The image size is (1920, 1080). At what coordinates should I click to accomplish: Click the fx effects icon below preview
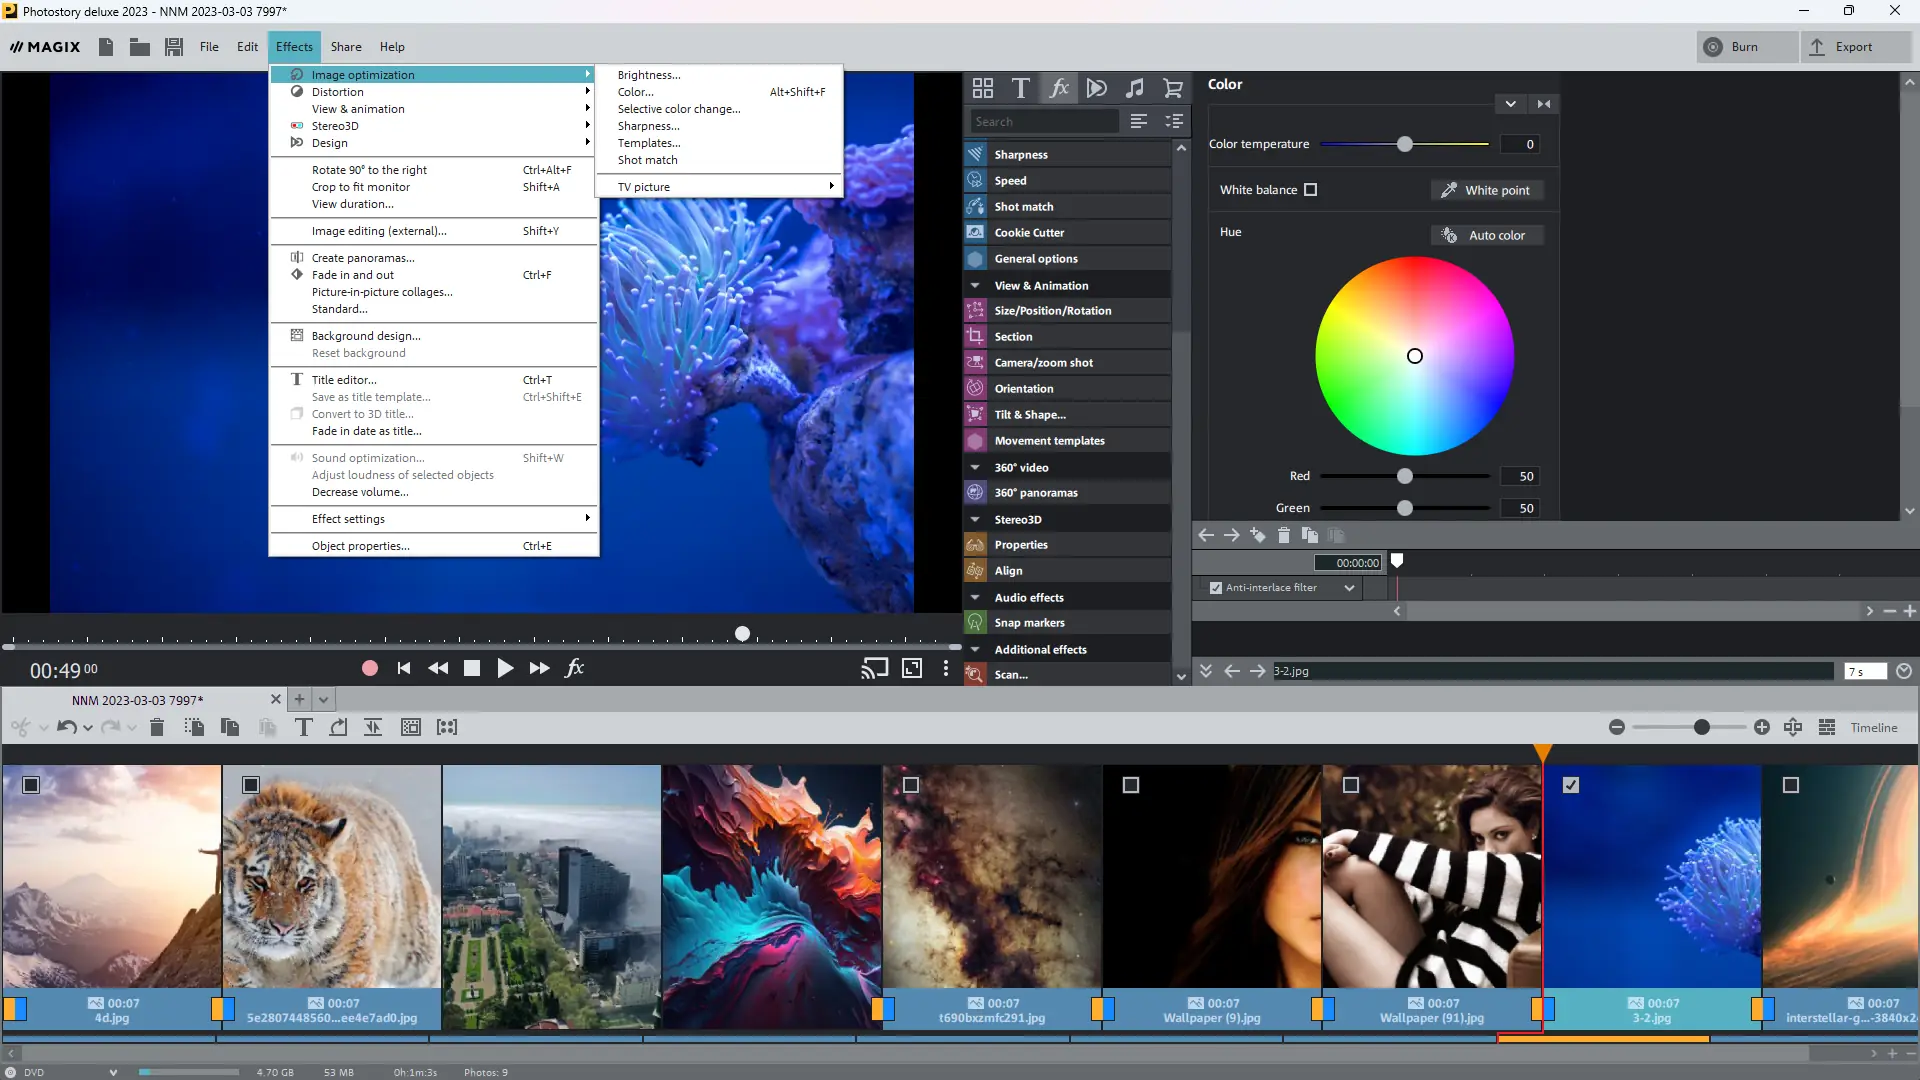pyautogui.click(x=575, y=668)
